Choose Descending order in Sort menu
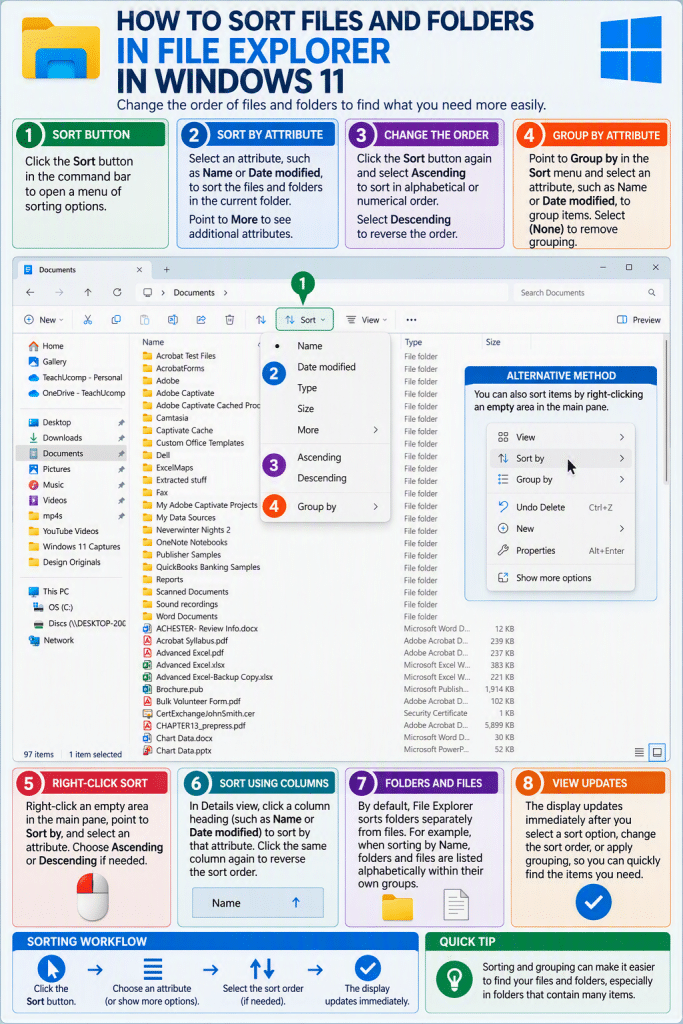Screen dimensions: 683x1024 325,479
